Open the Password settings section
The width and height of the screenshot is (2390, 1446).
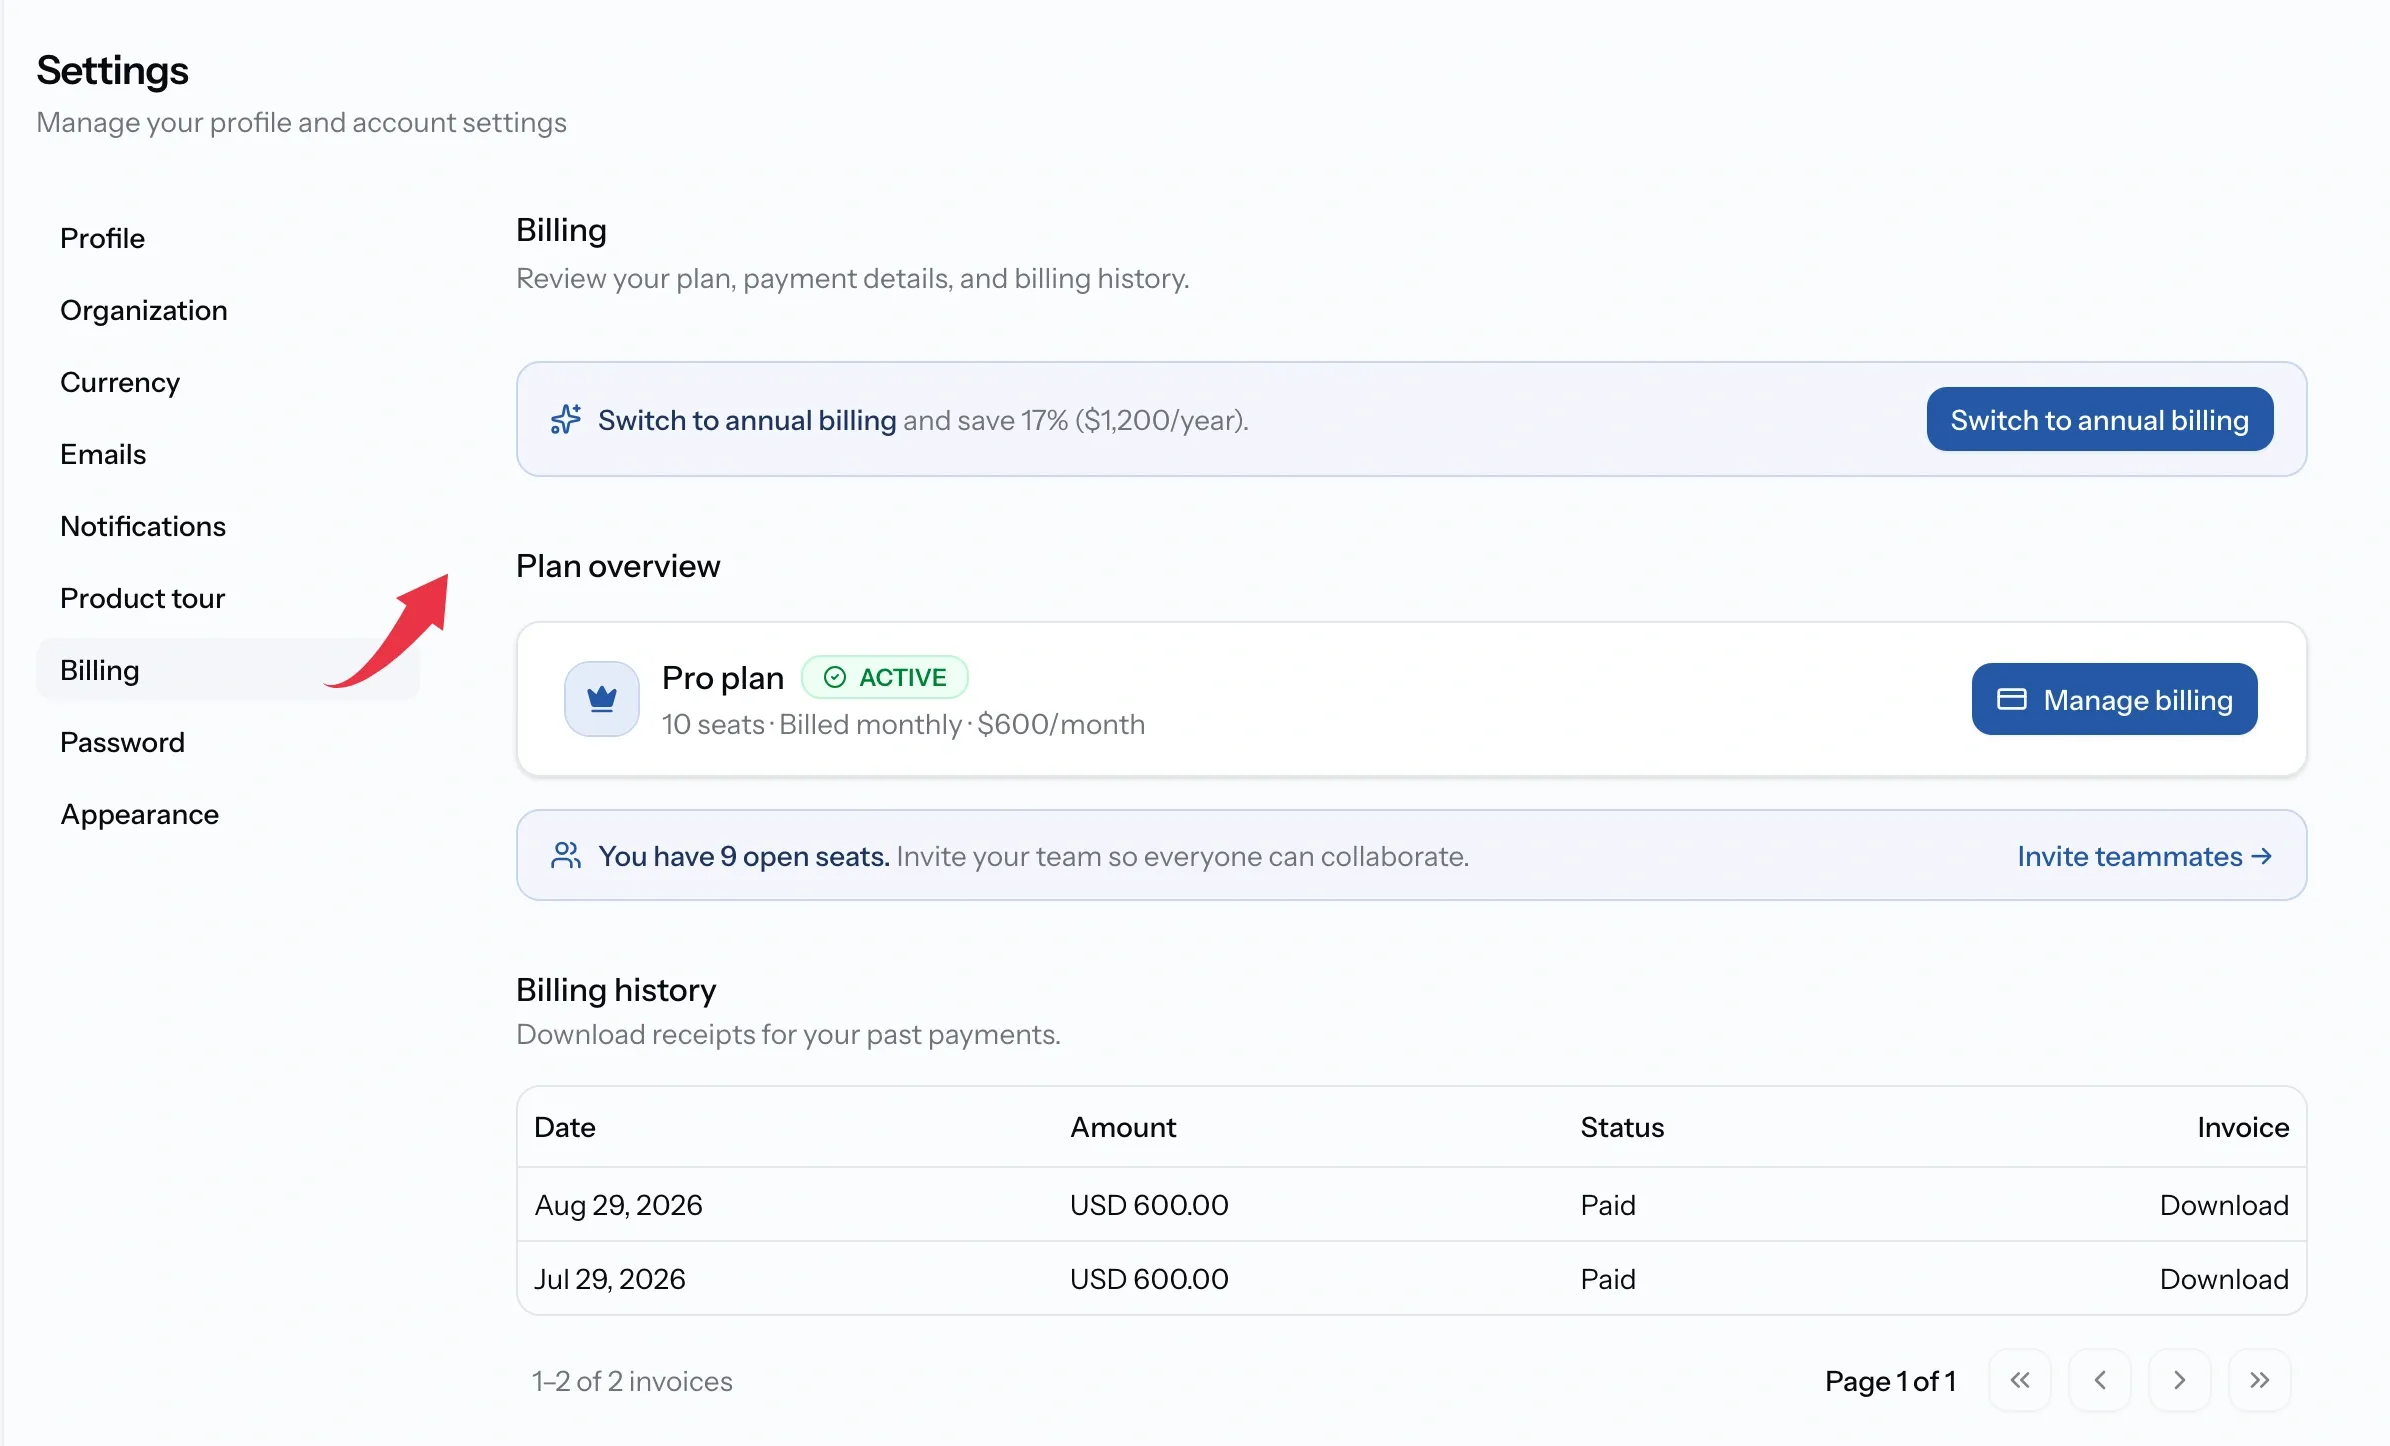click(228, 742)
